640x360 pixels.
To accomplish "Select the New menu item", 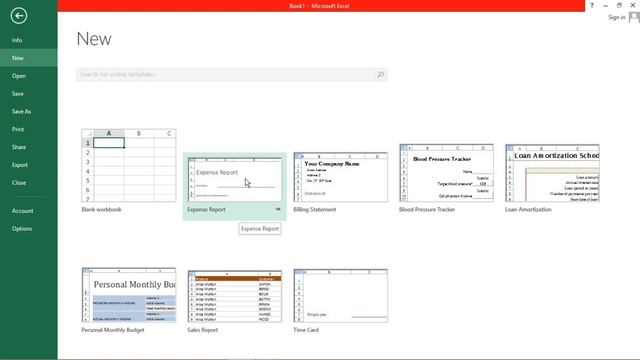I will 29,58.
